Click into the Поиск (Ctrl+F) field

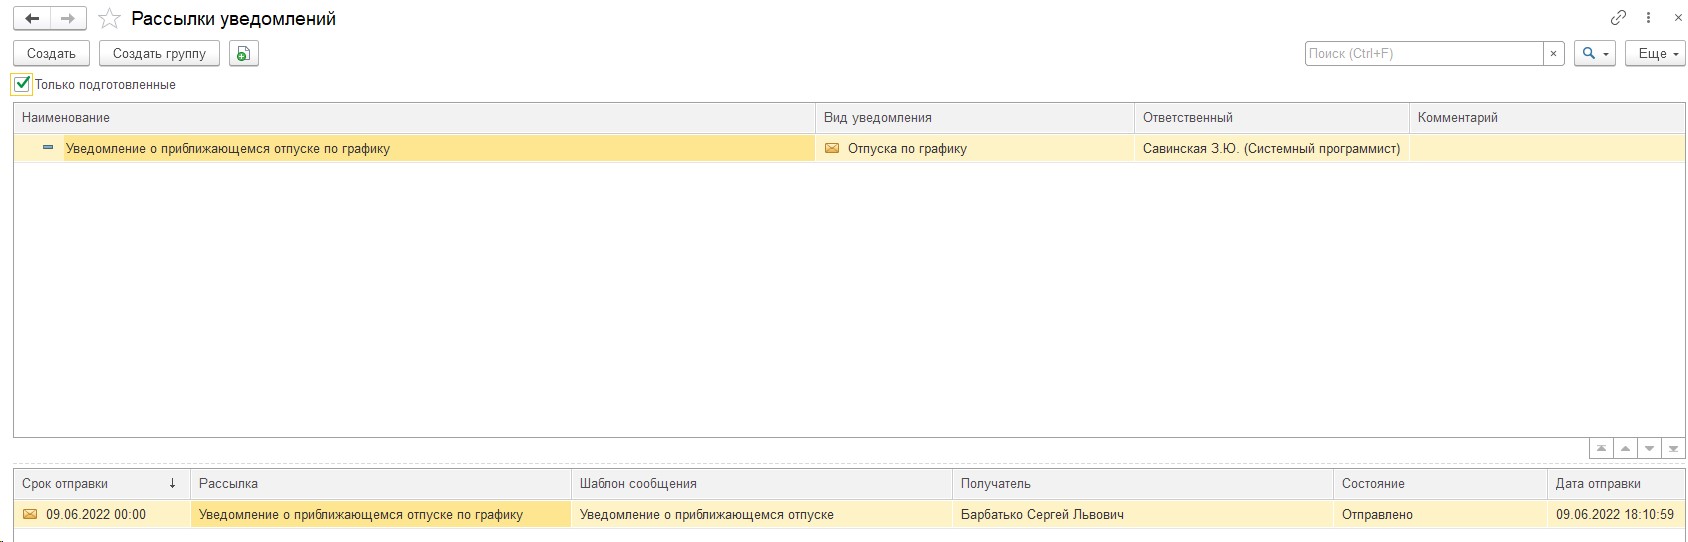[1424, 53]
